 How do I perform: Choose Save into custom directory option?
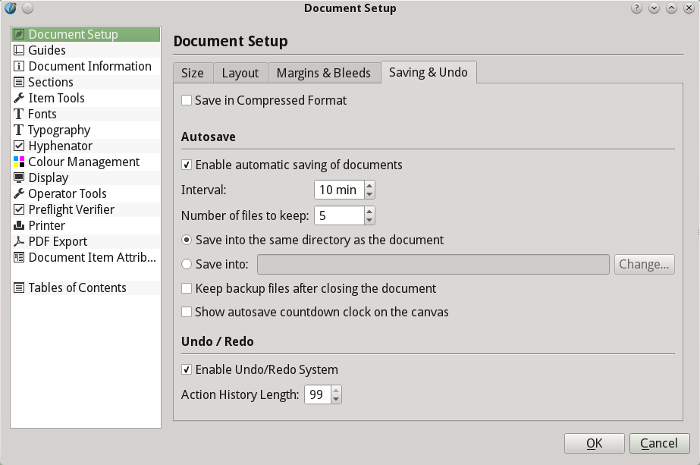[187, 264]
